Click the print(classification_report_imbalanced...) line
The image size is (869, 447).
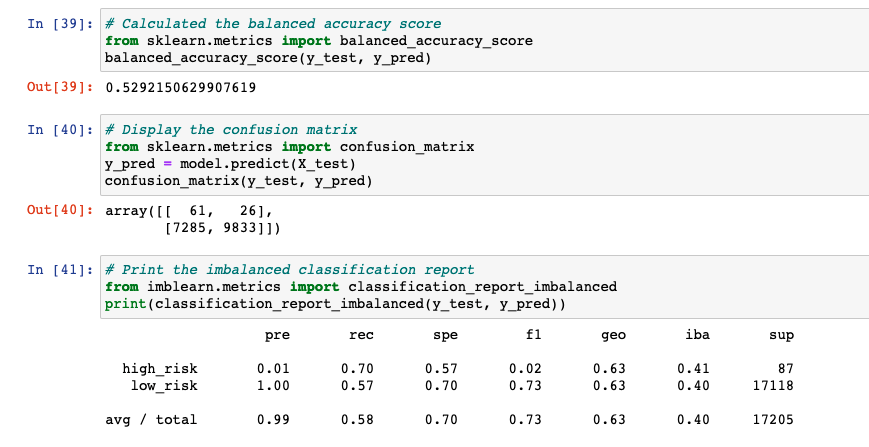(335, 304)
